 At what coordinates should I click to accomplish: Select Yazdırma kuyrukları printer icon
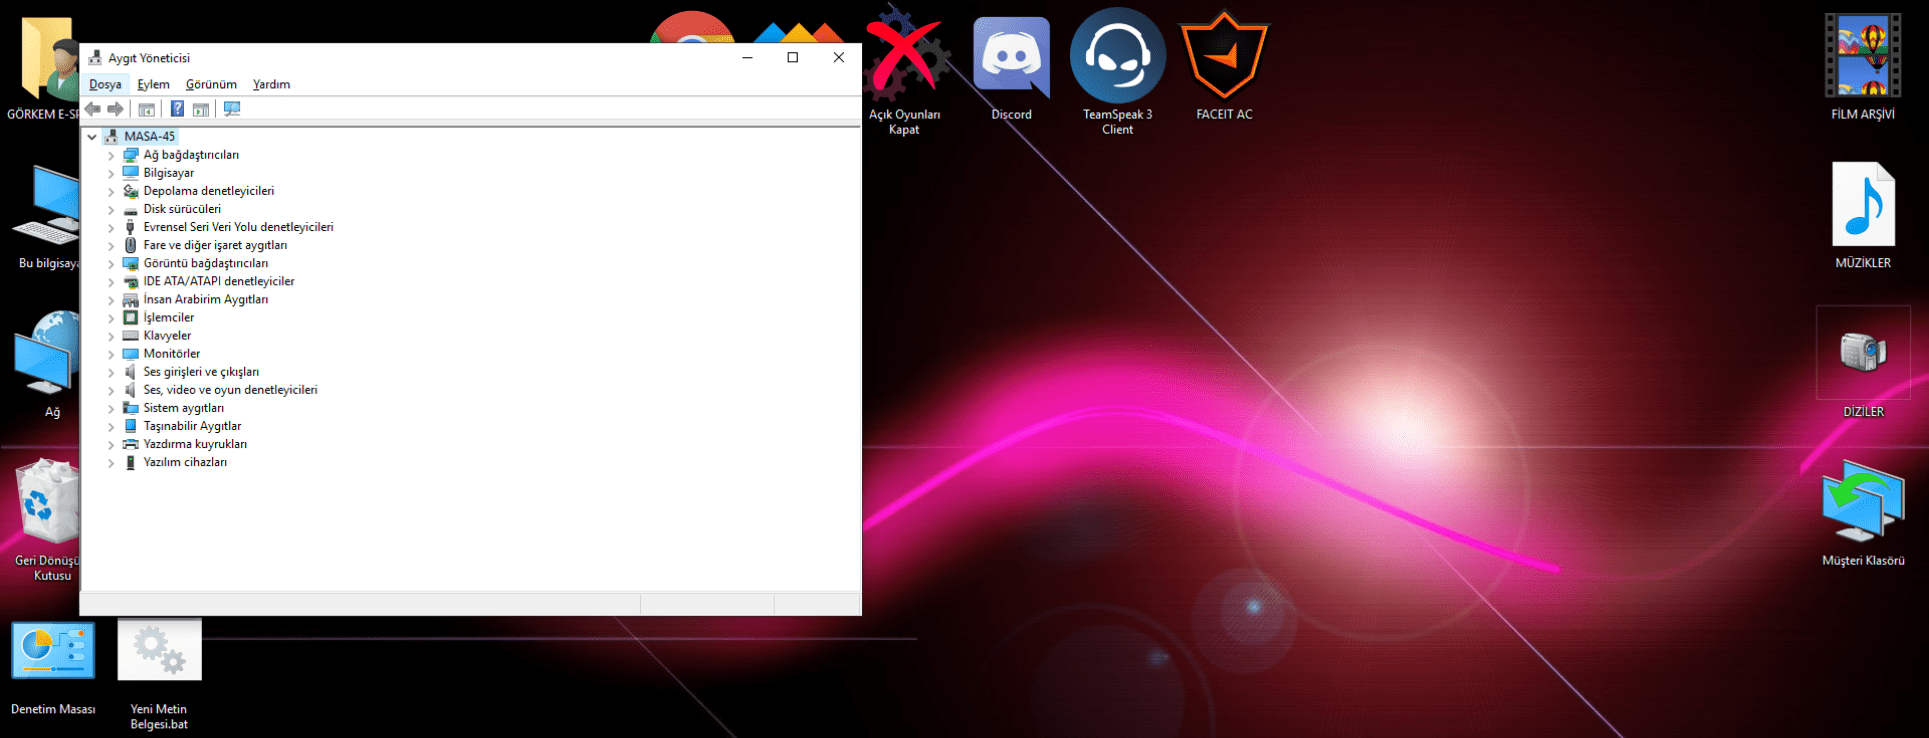coord(130,443)
